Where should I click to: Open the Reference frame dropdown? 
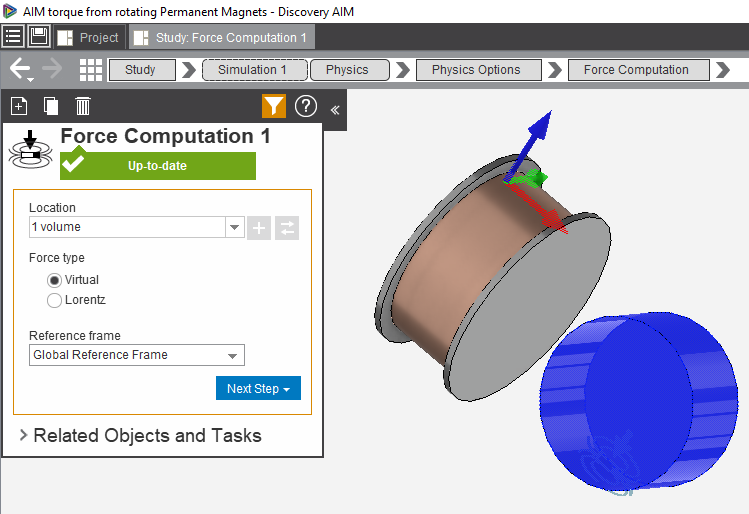point(137,355)
